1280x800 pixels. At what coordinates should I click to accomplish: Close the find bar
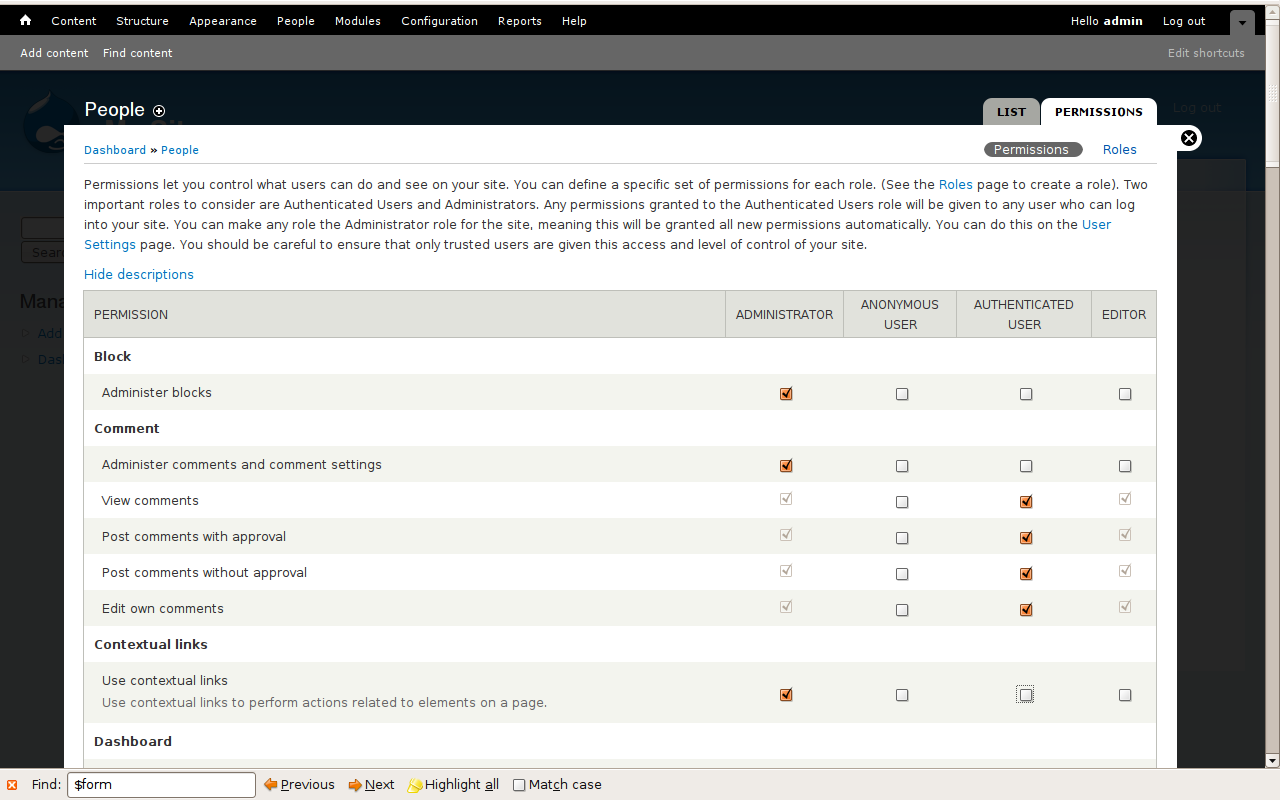[x=12, y=785]
